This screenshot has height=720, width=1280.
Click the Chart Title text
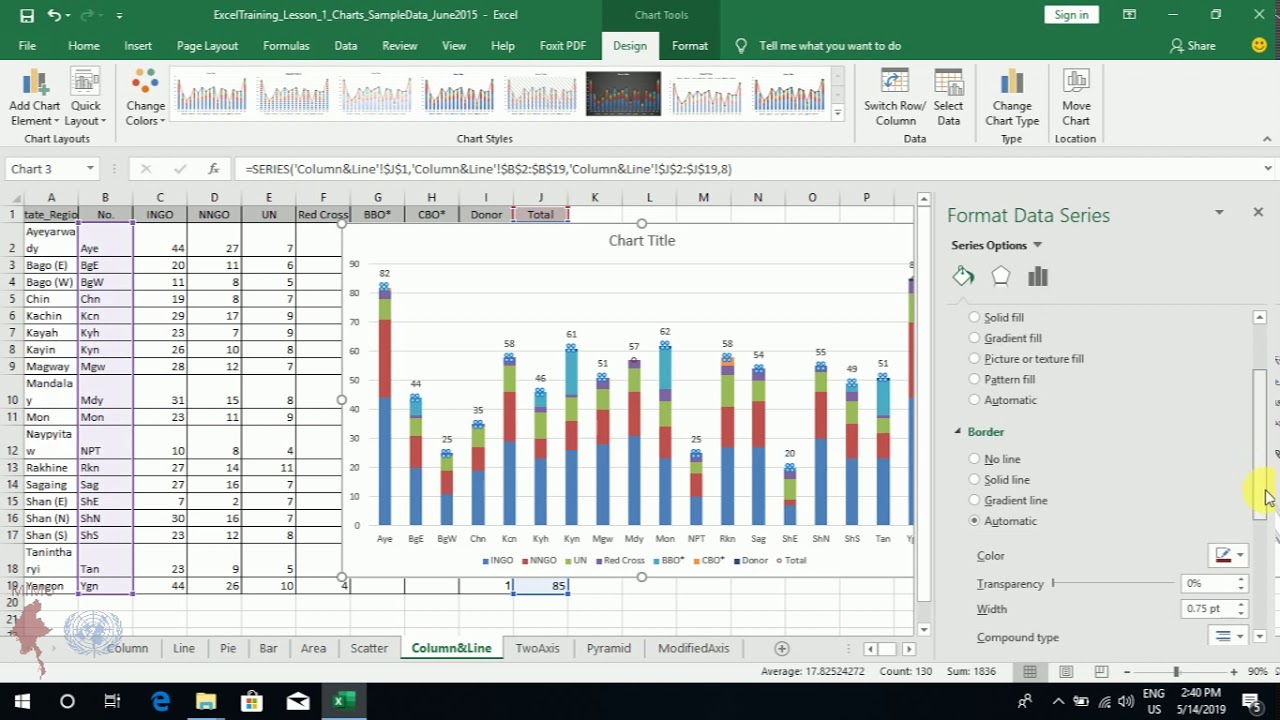point(642,240)
